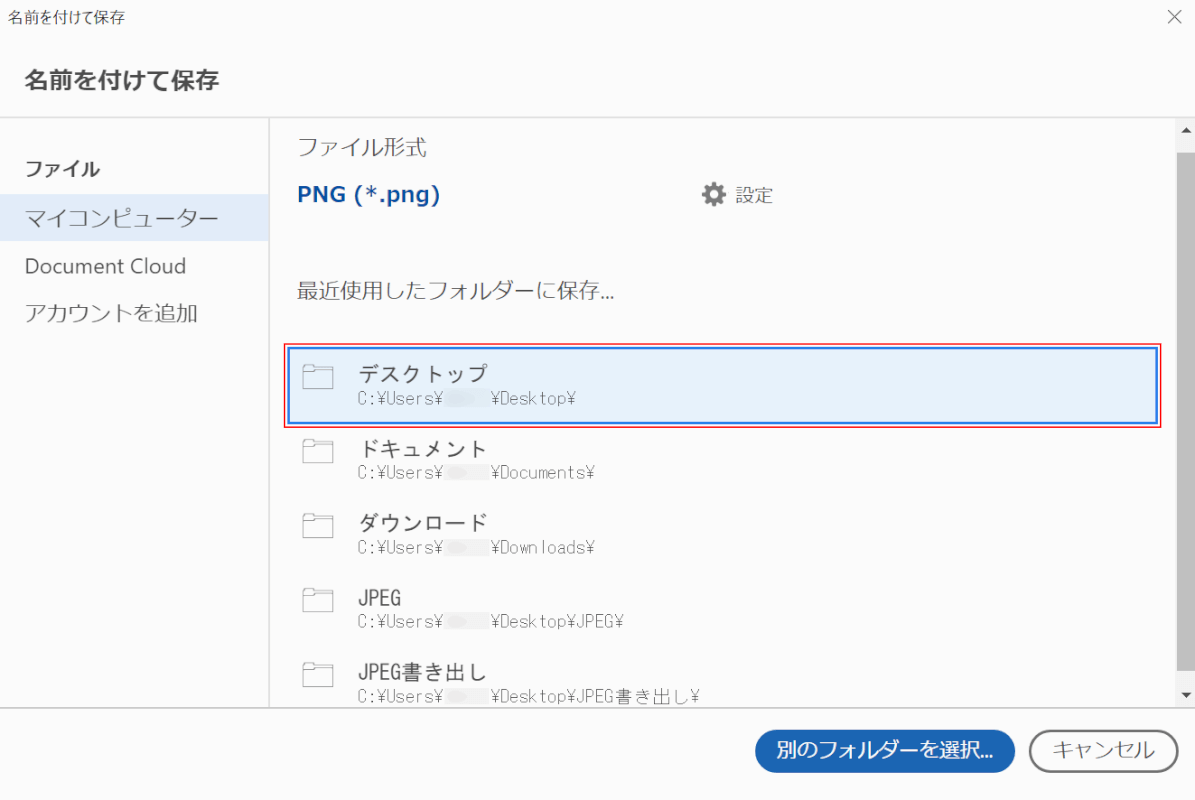Click the JPEG書き出し folder icon
This screenshot has width=1195, height=800.
click(x=318, y=675)
